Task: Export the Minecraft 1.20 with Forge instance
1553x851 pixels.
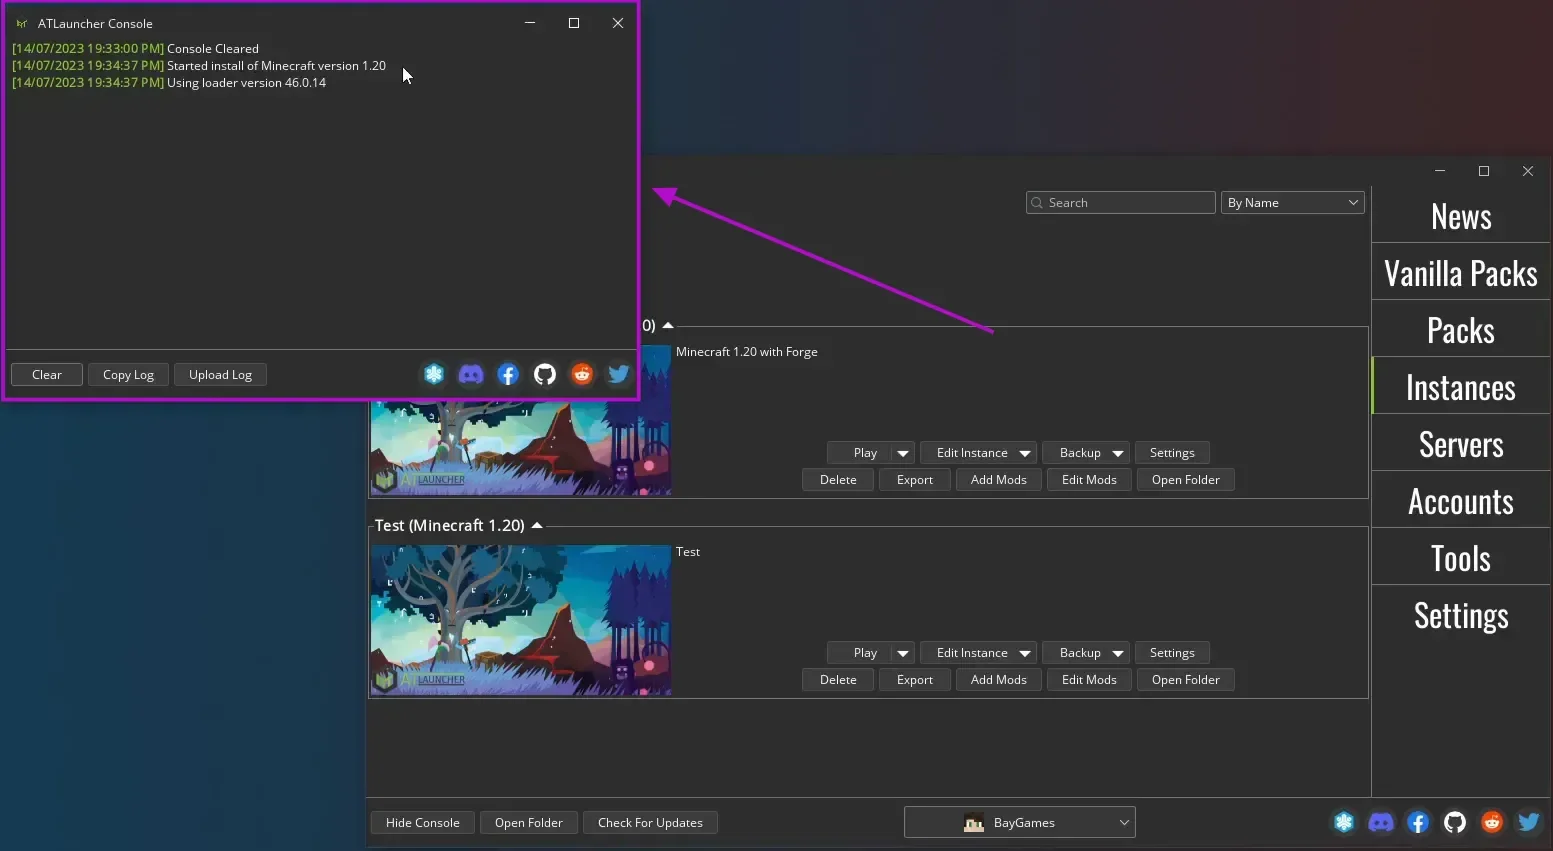Action: (x=915, y=480)
